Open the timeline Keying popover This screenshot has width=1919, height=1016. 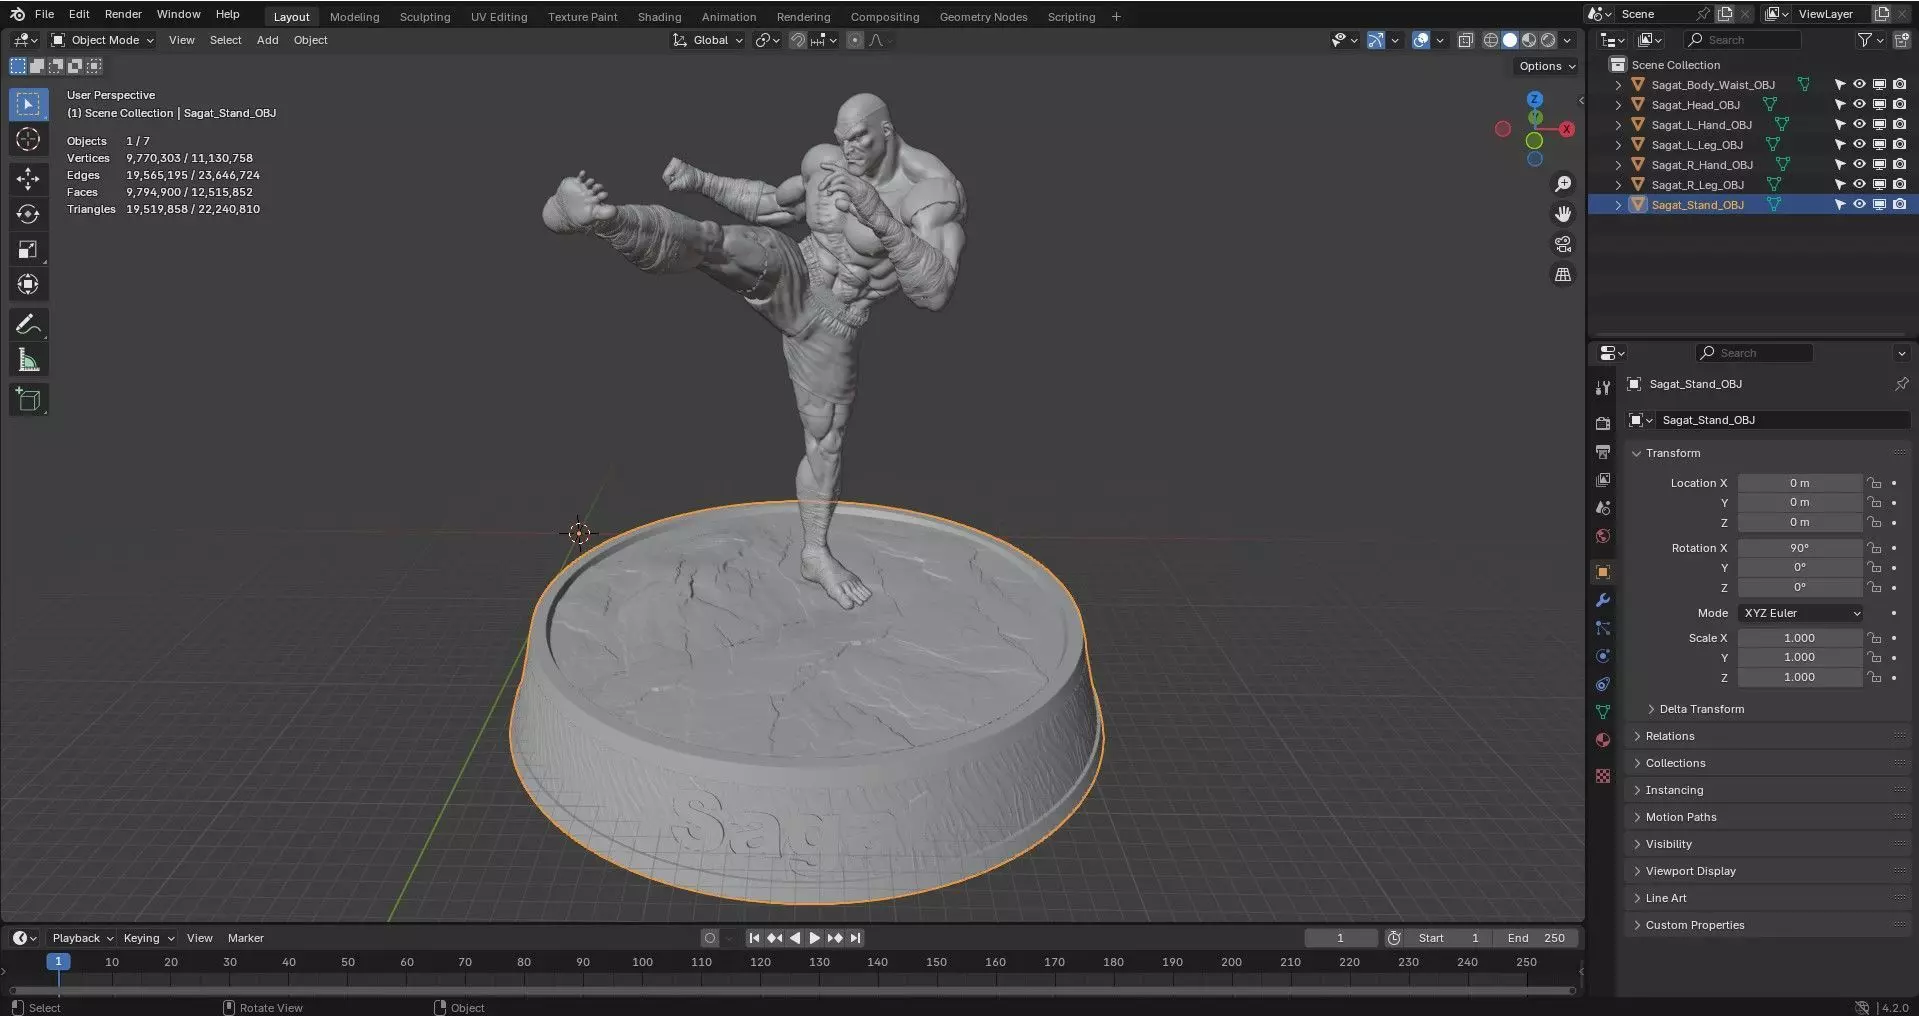[148, 938]
